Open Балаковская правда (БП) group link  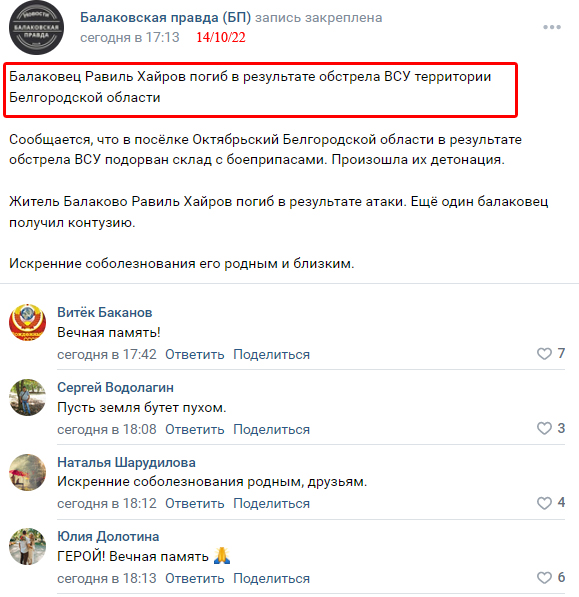point(166,18)
